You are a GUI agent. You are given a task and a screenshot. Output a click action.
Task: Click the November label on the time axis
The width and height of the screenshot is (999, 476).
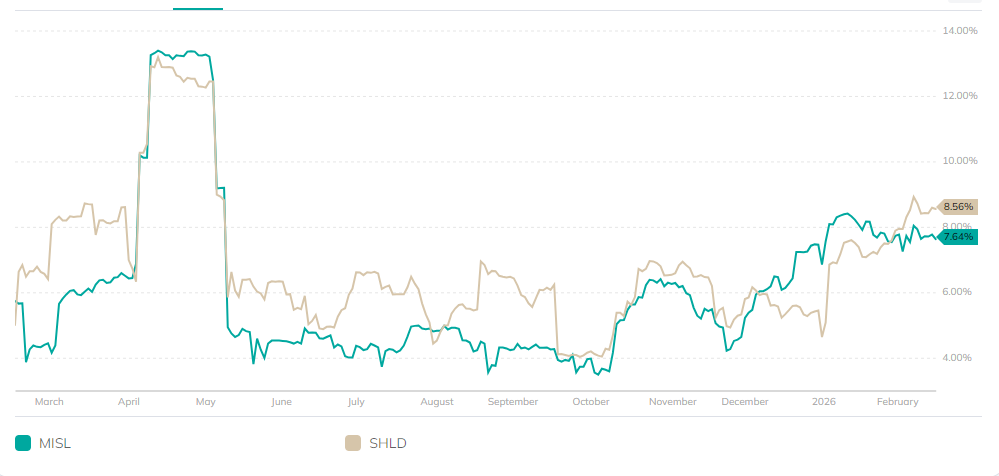(672, 402)
